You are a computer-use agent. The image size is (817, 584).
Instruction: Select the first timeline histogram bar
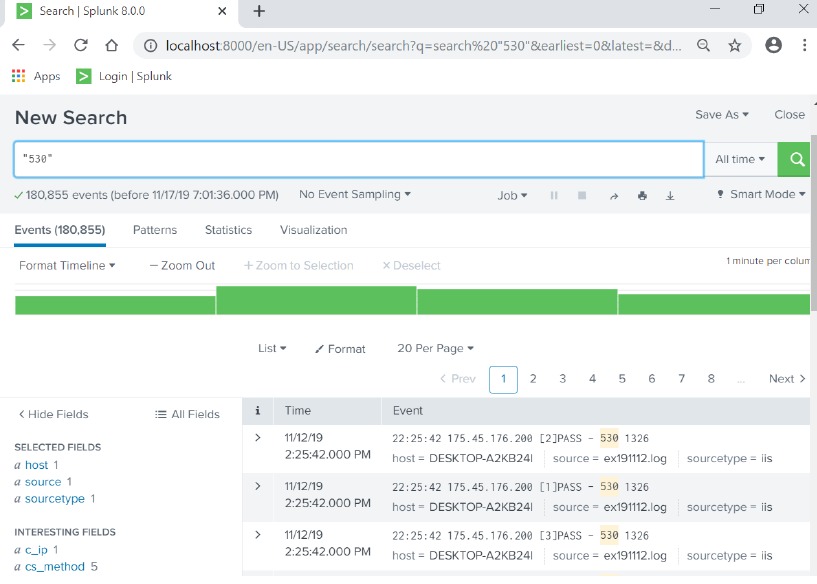[x=115, y=305]
